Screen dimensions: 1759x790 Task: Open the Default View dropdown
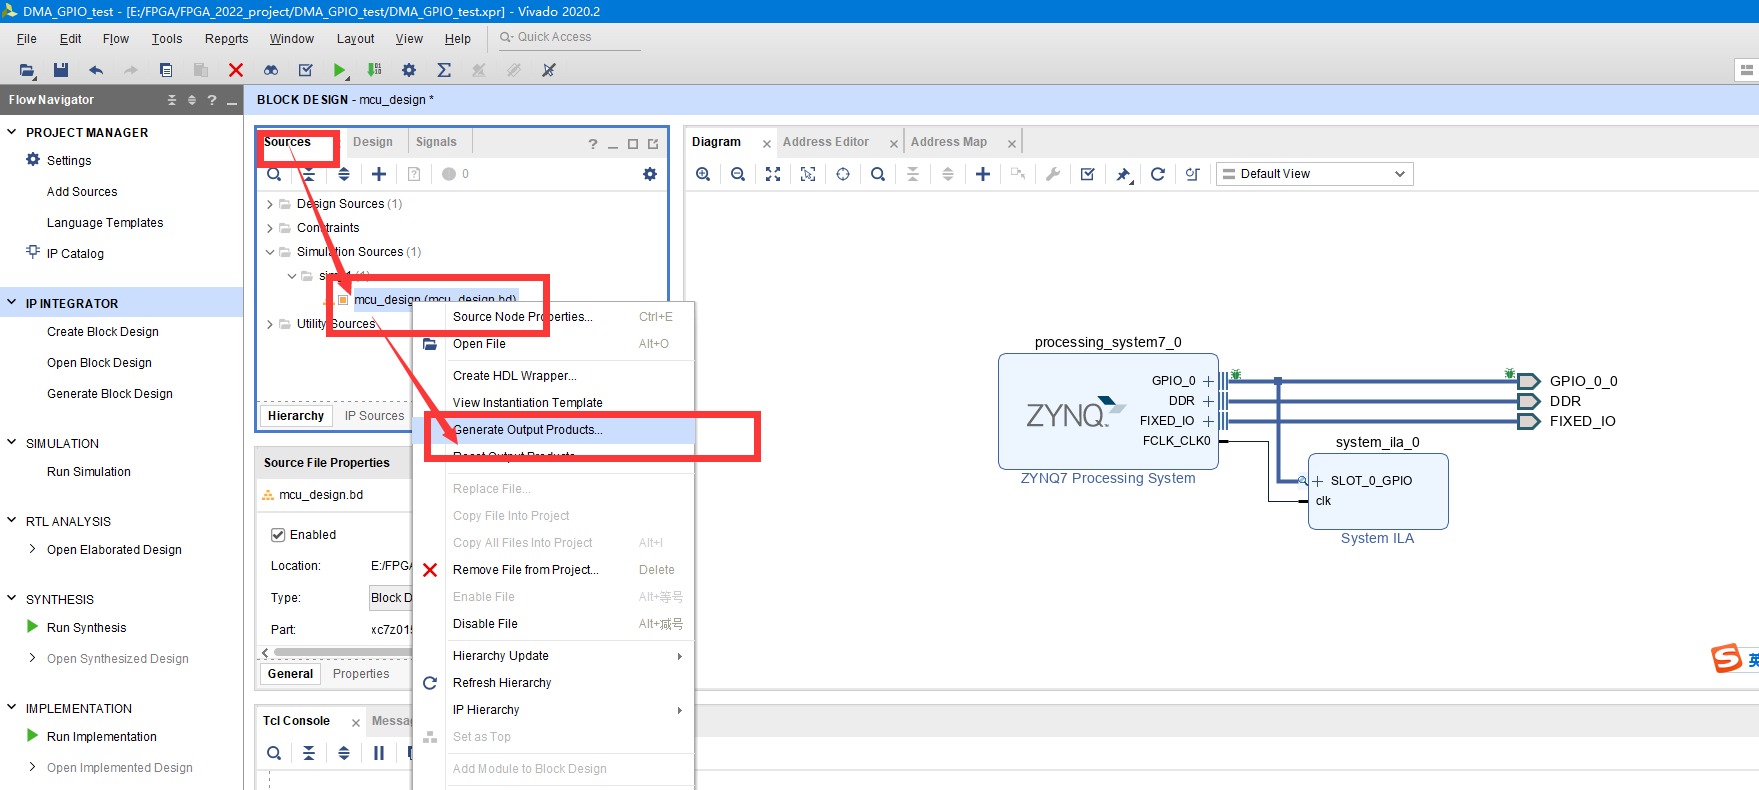[x=1313, y=174]
